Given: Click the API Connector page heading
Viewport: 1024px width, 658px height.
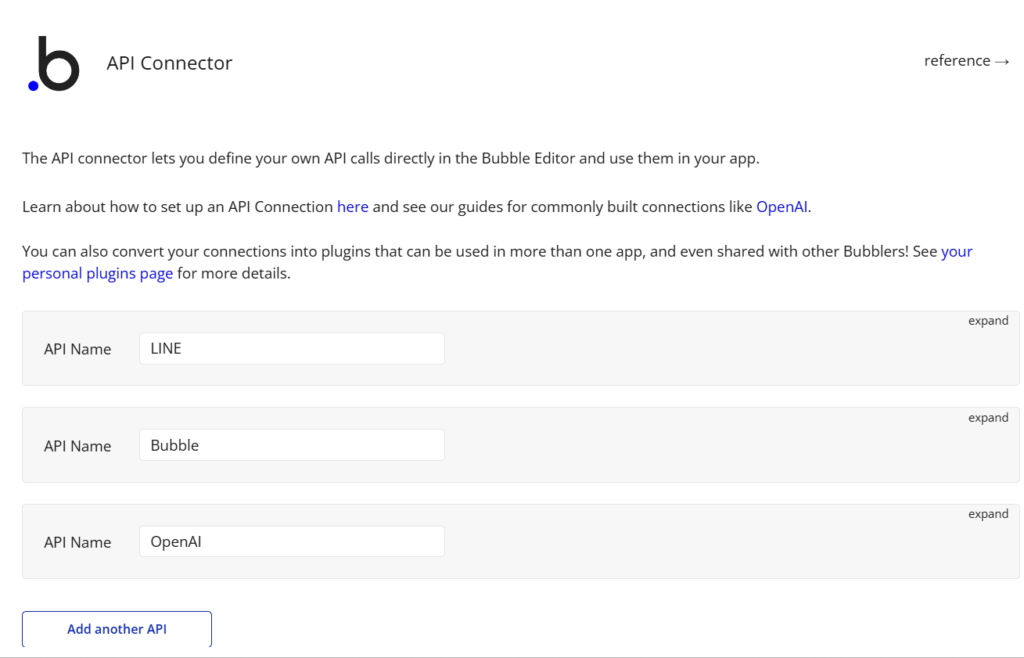Looking at the screenshot, I should (169, 63).
